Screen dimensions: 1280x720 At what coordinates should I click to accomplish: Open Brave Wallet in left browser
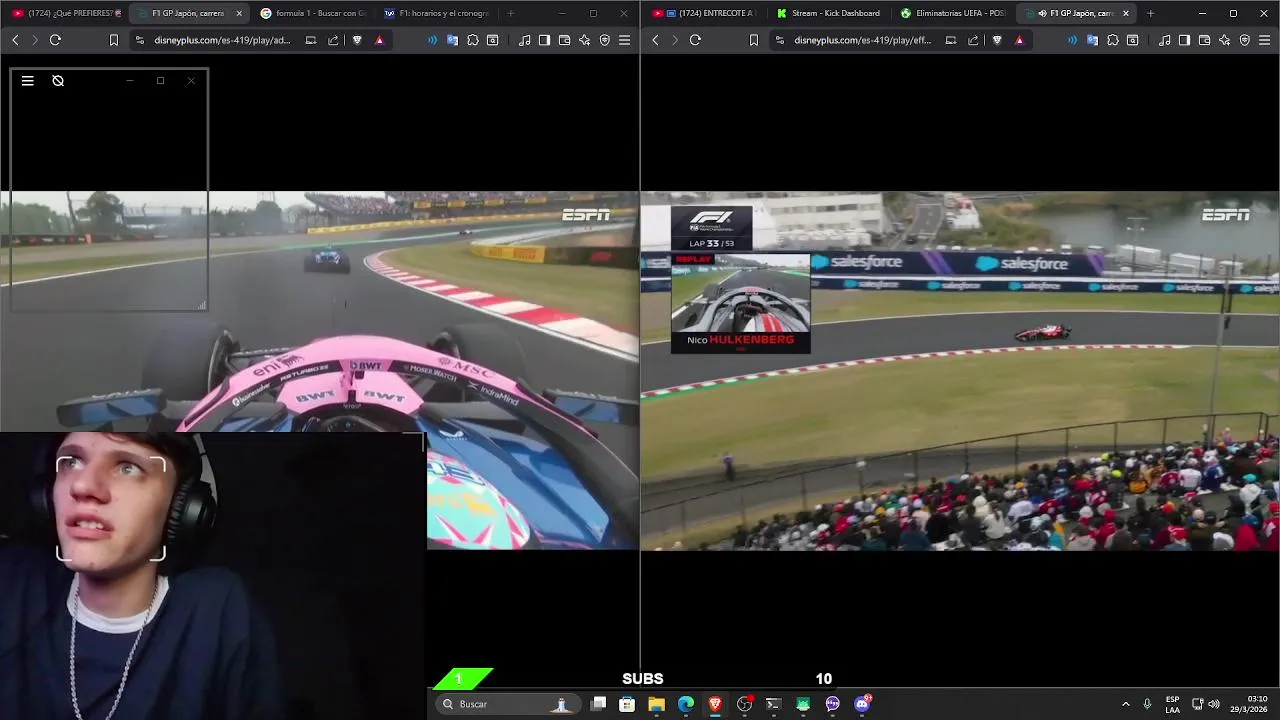click(564, 40)
